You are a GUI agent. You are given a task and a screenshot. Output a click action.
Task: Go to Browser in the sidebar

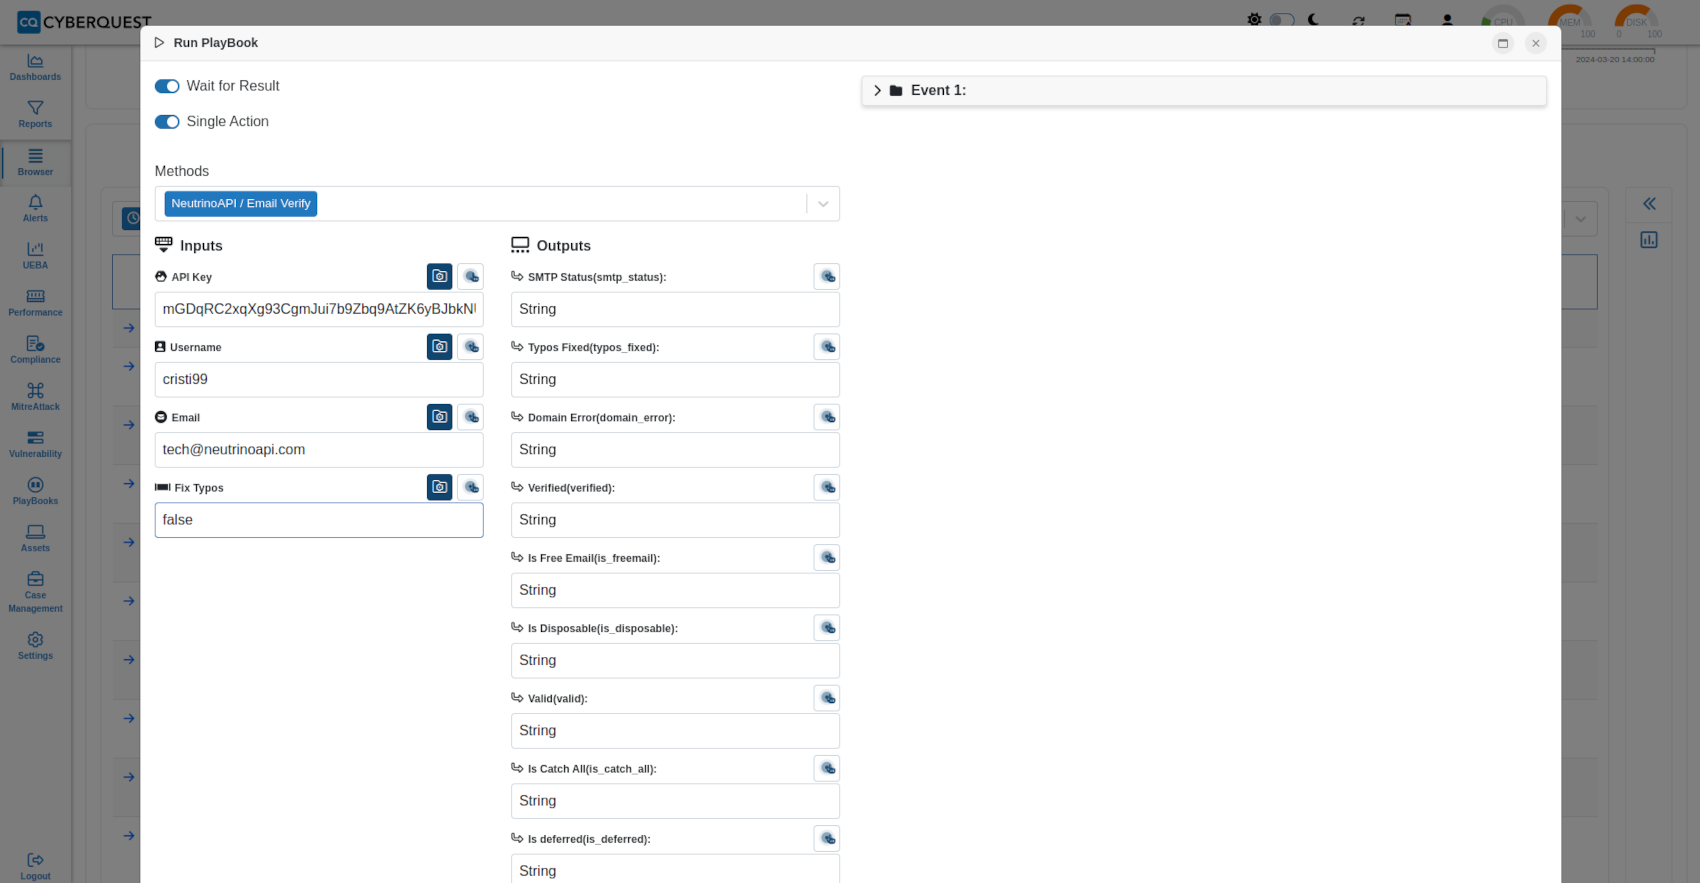click(x=35, y=162)
